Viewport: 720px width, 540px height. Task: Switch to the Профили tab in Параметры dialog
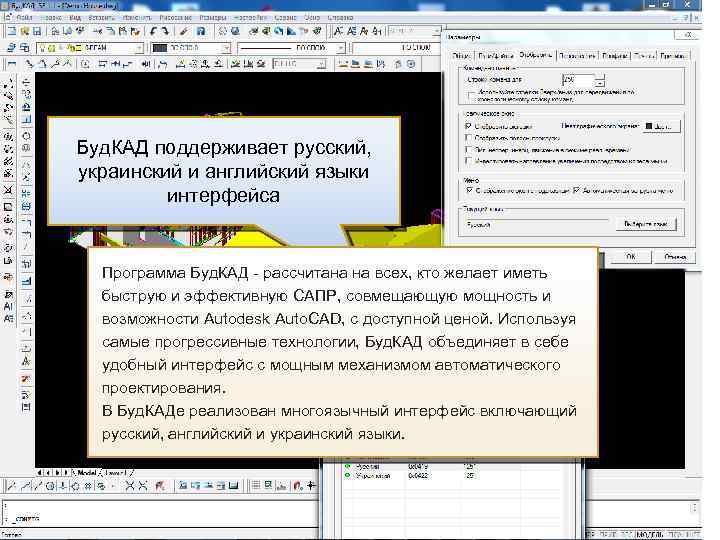tap(614, 56)
